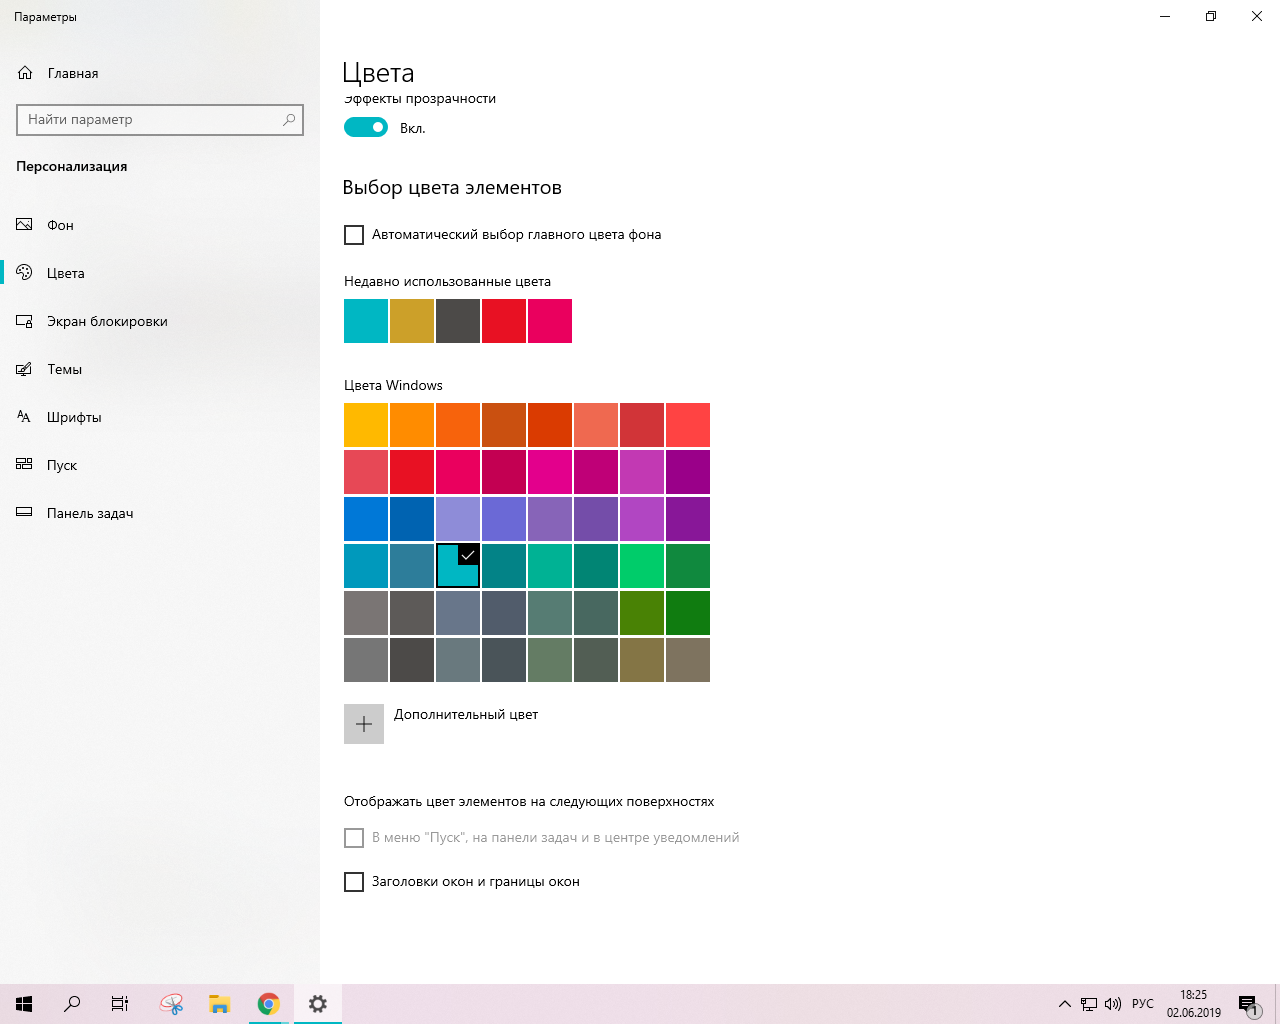Pick the recent gold color swatch
1280x1024 pixels.
tap(412, 321)
